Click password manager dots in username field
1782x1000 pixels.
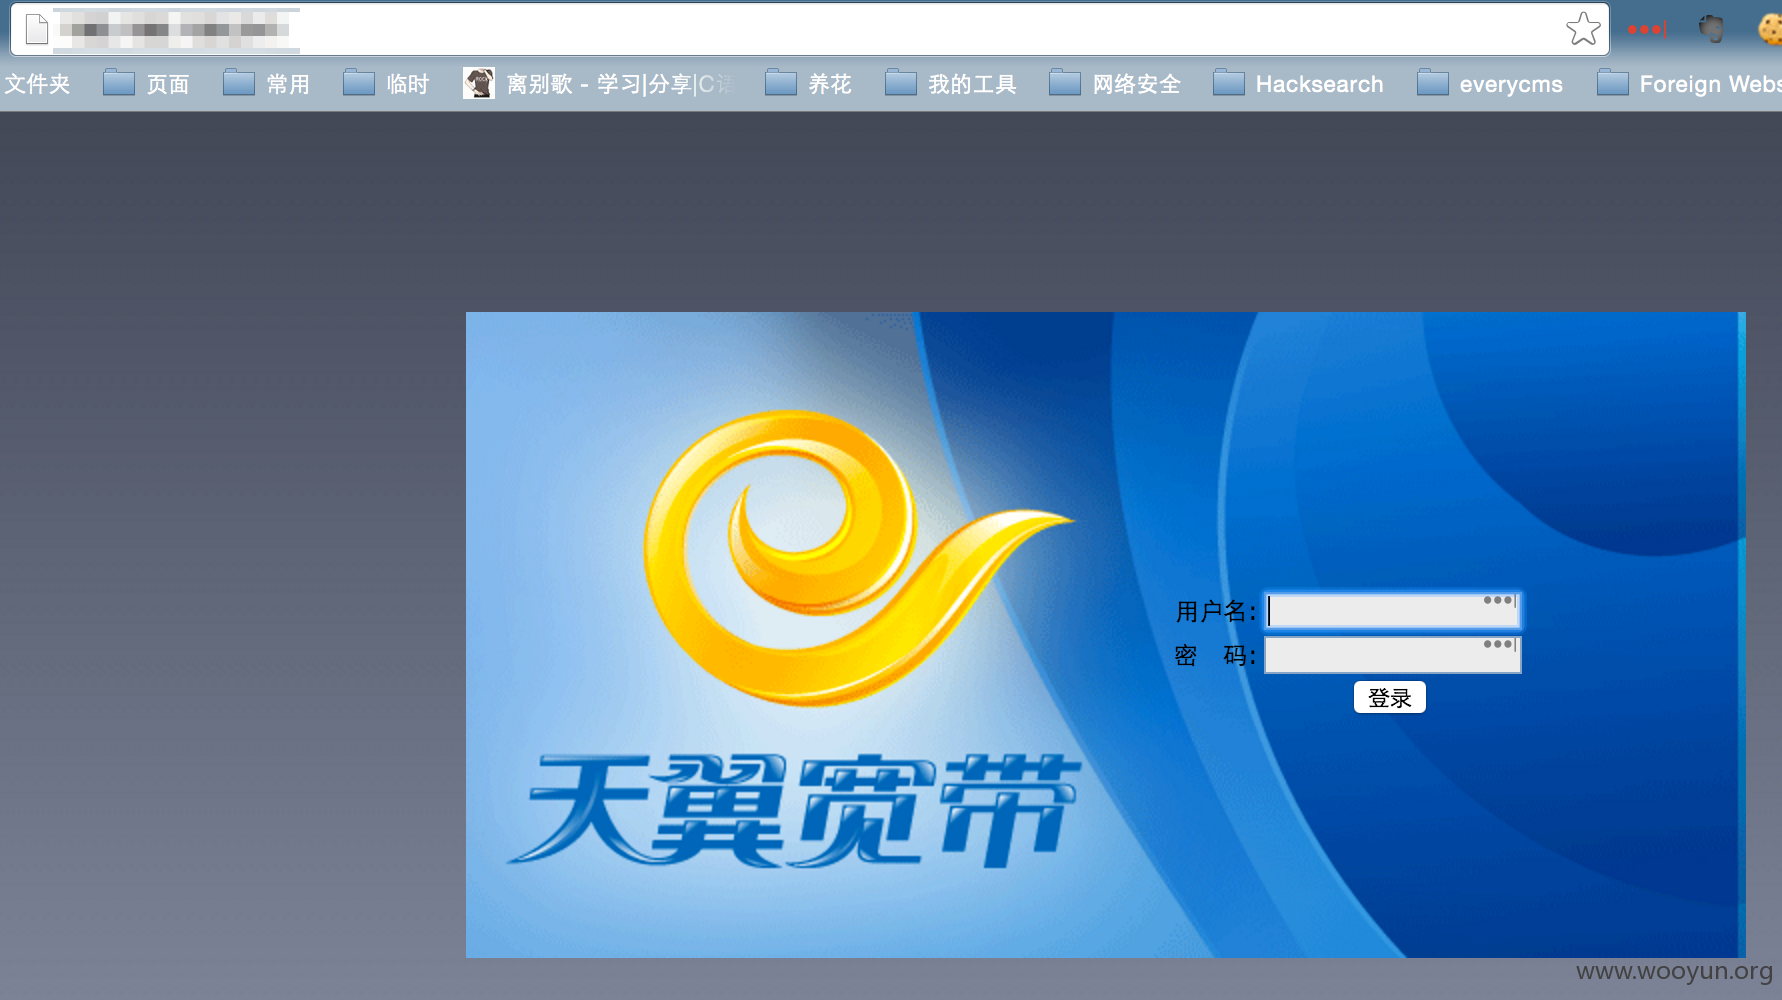[x=1499, y=600]
